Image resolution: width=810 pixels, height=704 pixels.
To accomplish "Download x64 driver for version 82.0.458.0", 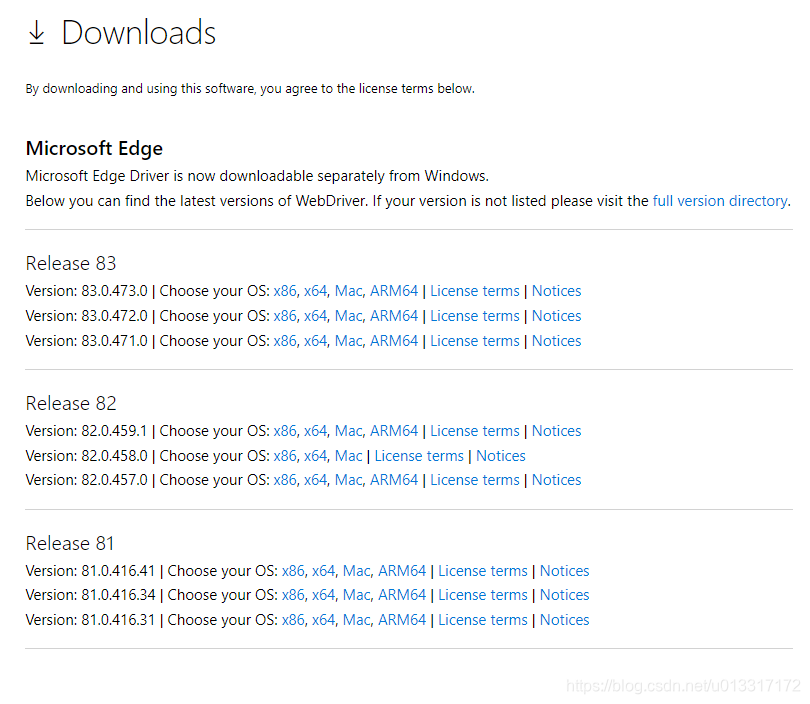I will (x=316, y=456).
